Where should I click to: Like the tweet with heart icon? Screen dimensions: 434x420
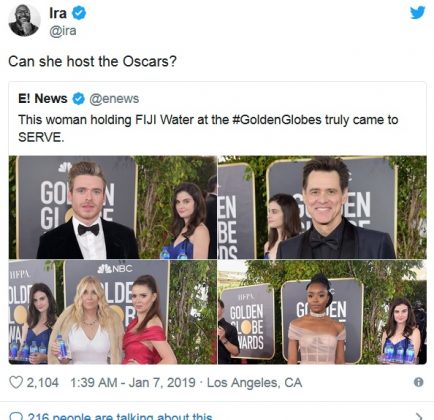point(16,382)
